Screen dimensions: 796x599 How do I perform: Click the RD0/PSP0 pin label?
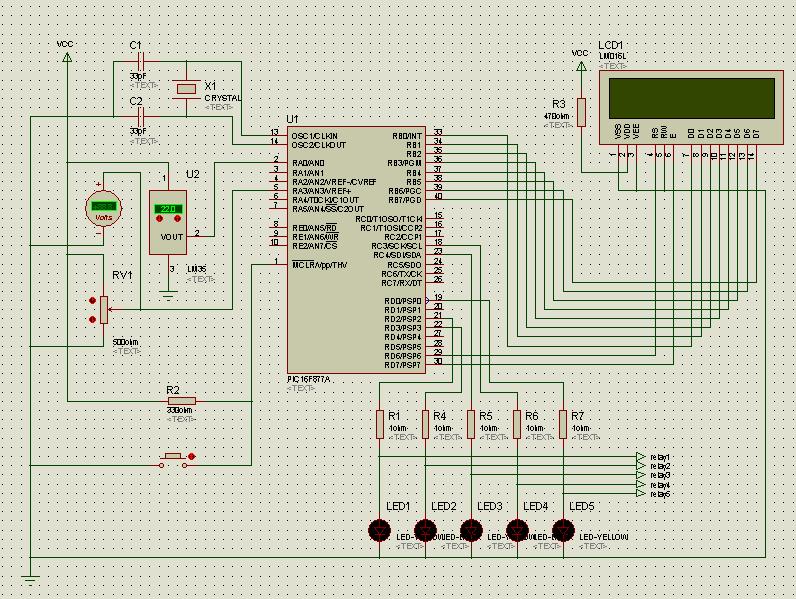403,301
